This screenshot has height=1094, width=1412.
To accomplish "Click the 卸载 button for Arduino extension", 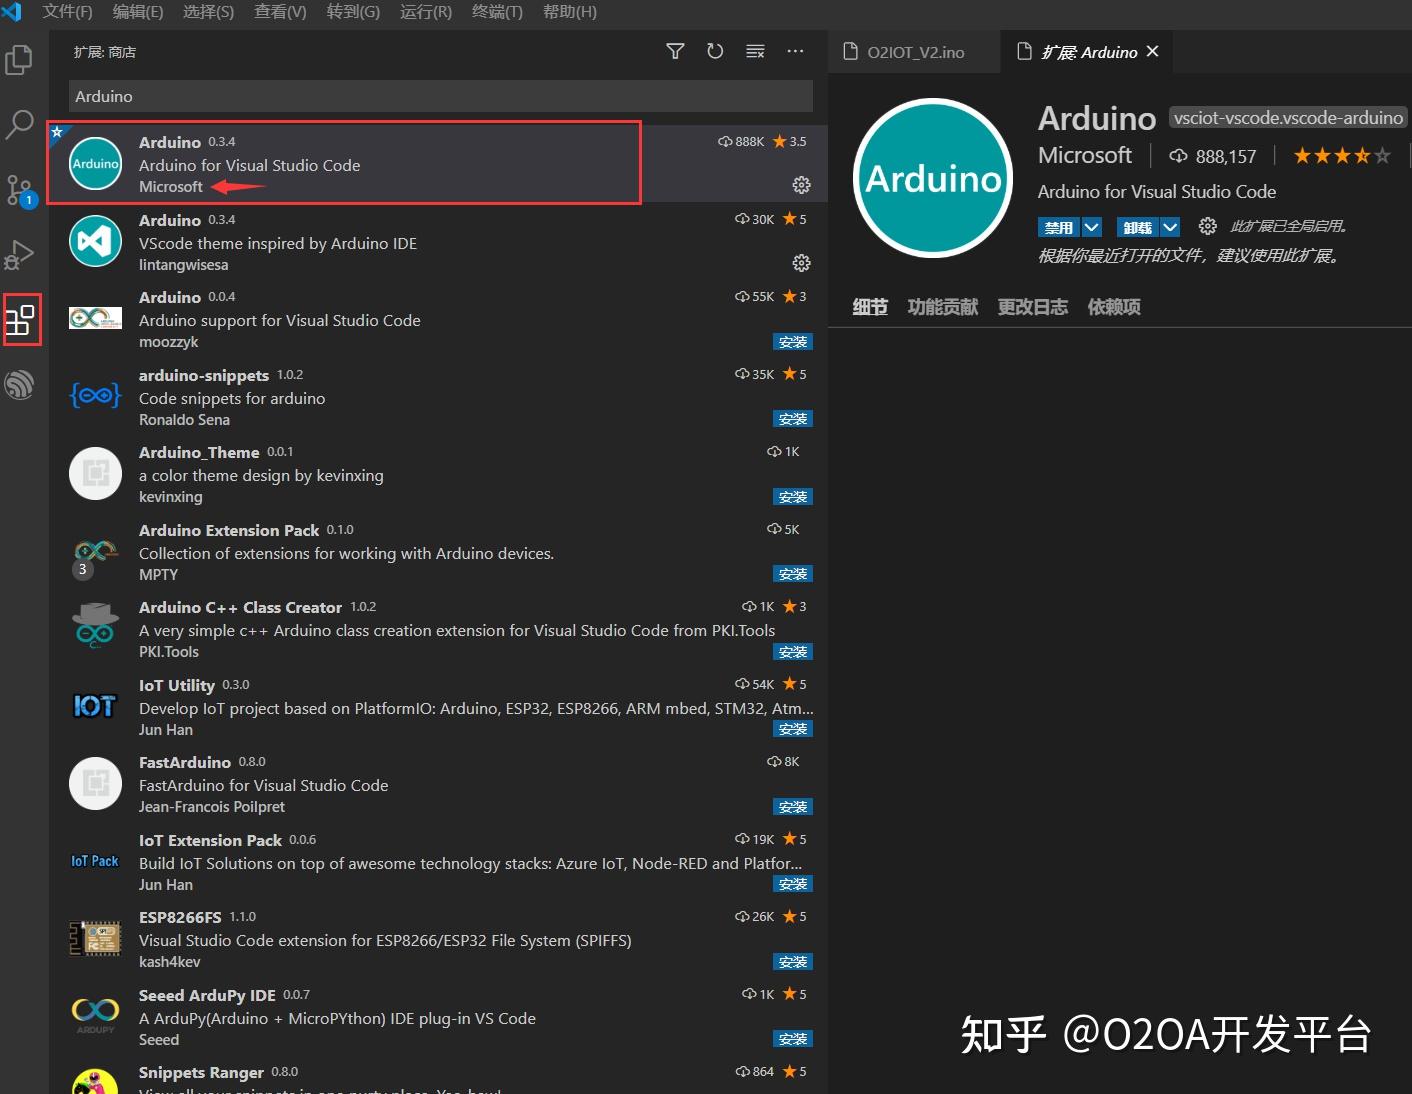I will point(1138,227).
